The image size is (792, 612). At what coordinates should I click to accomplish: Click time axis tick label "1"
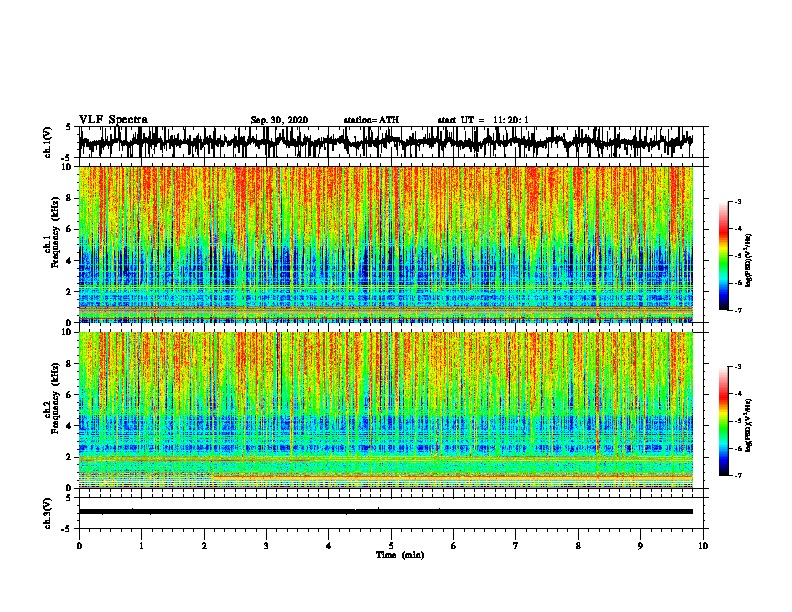[141, 545]
